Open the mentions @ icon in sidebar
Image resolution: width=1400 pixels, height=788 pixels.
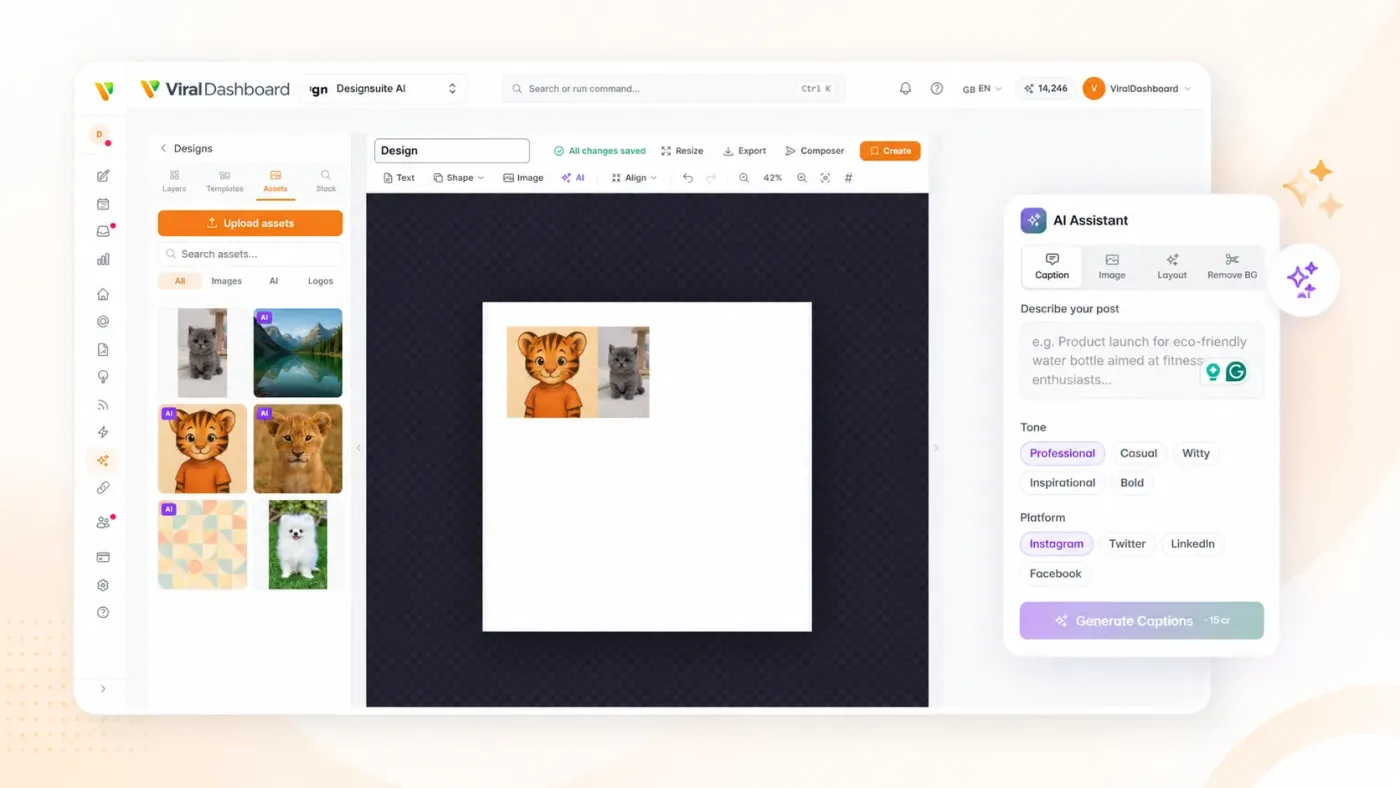pos(103,322)
